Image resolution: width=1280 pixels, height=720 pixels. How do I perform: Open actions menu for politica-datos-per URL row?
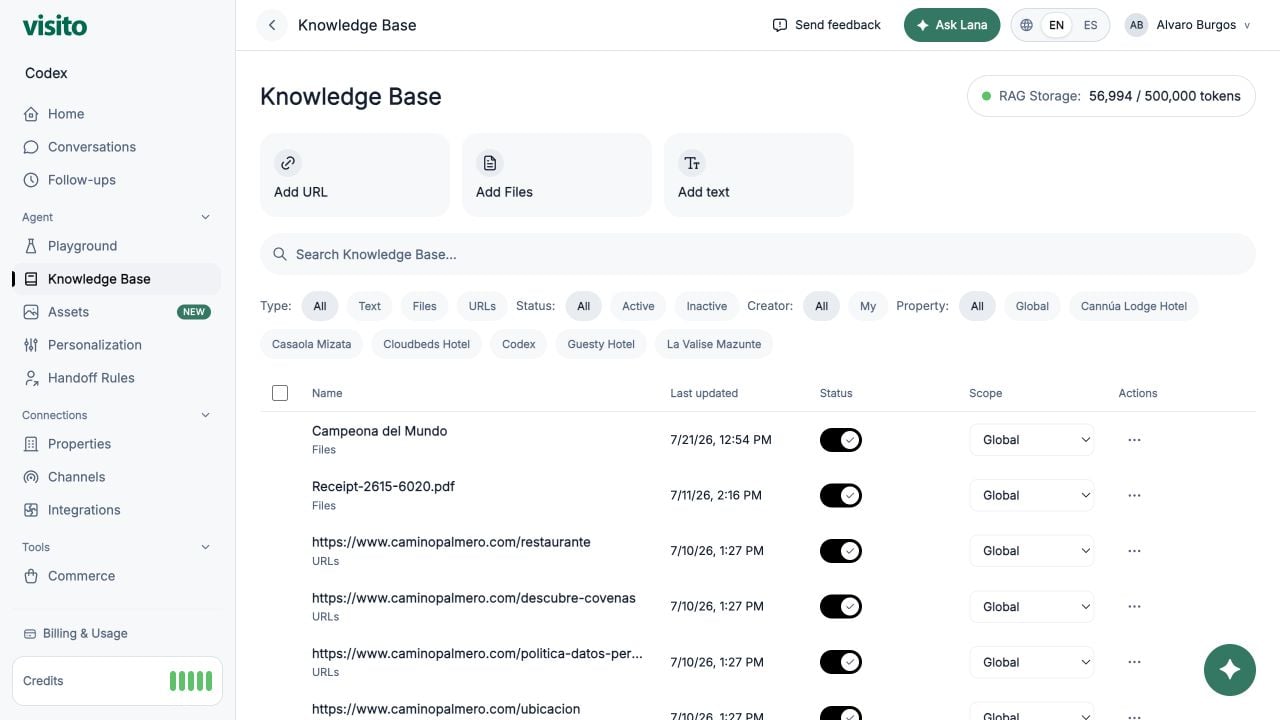[x=1134, y=662]
